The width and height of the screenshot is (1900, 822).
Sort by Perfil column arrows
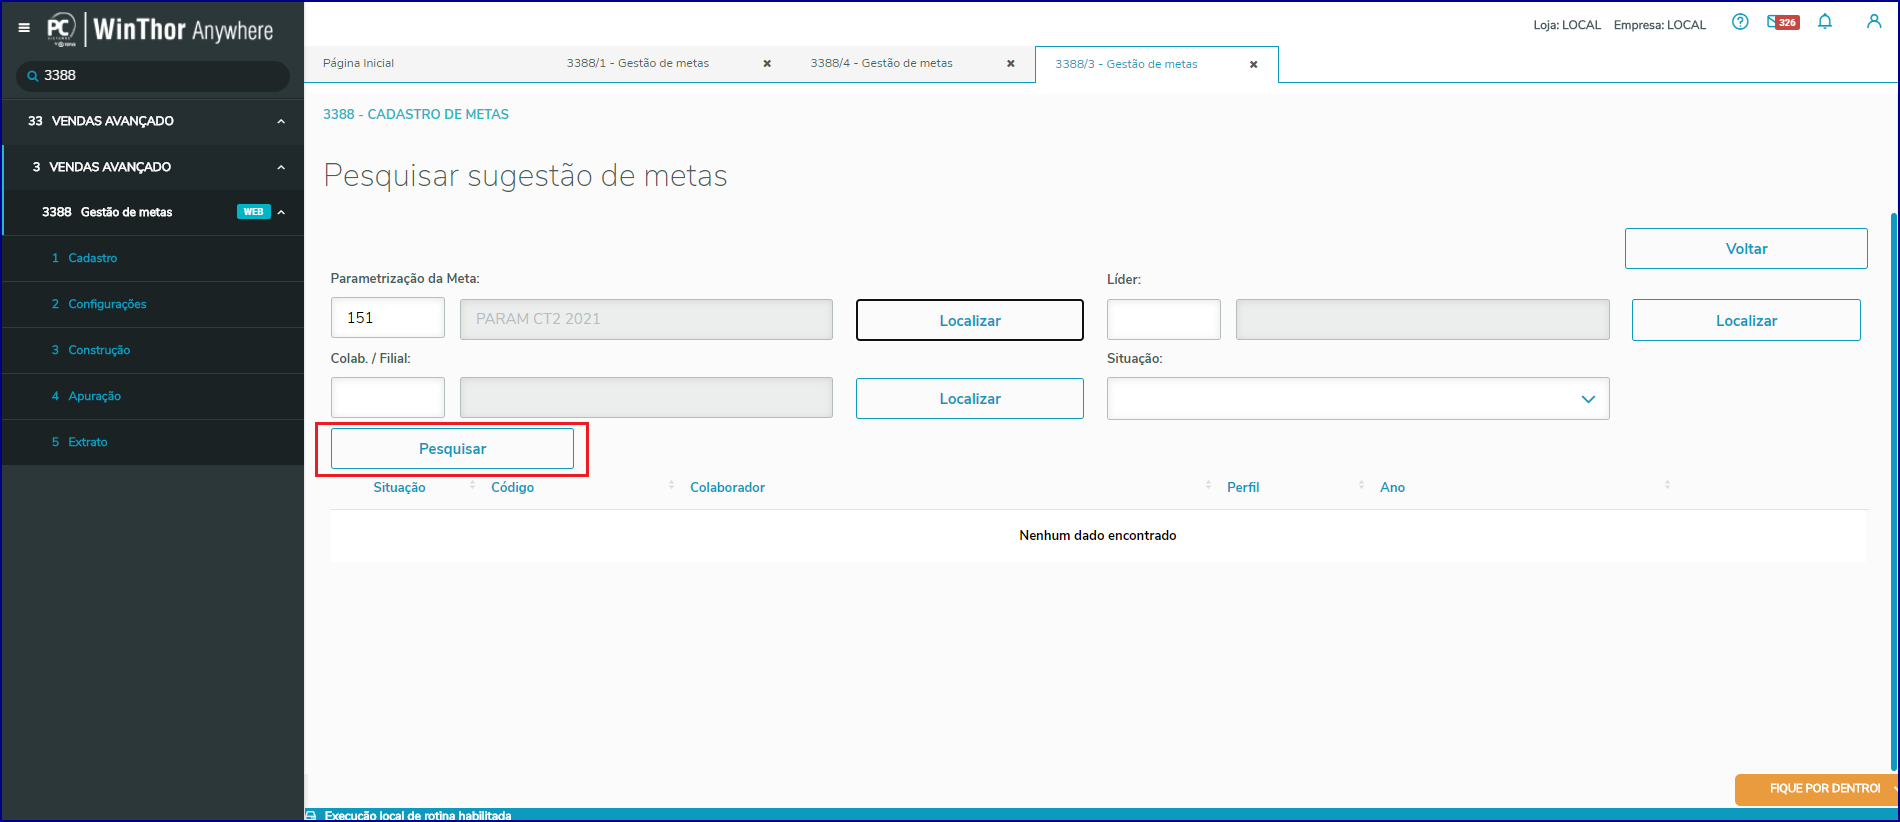[x=1361, y=486]
